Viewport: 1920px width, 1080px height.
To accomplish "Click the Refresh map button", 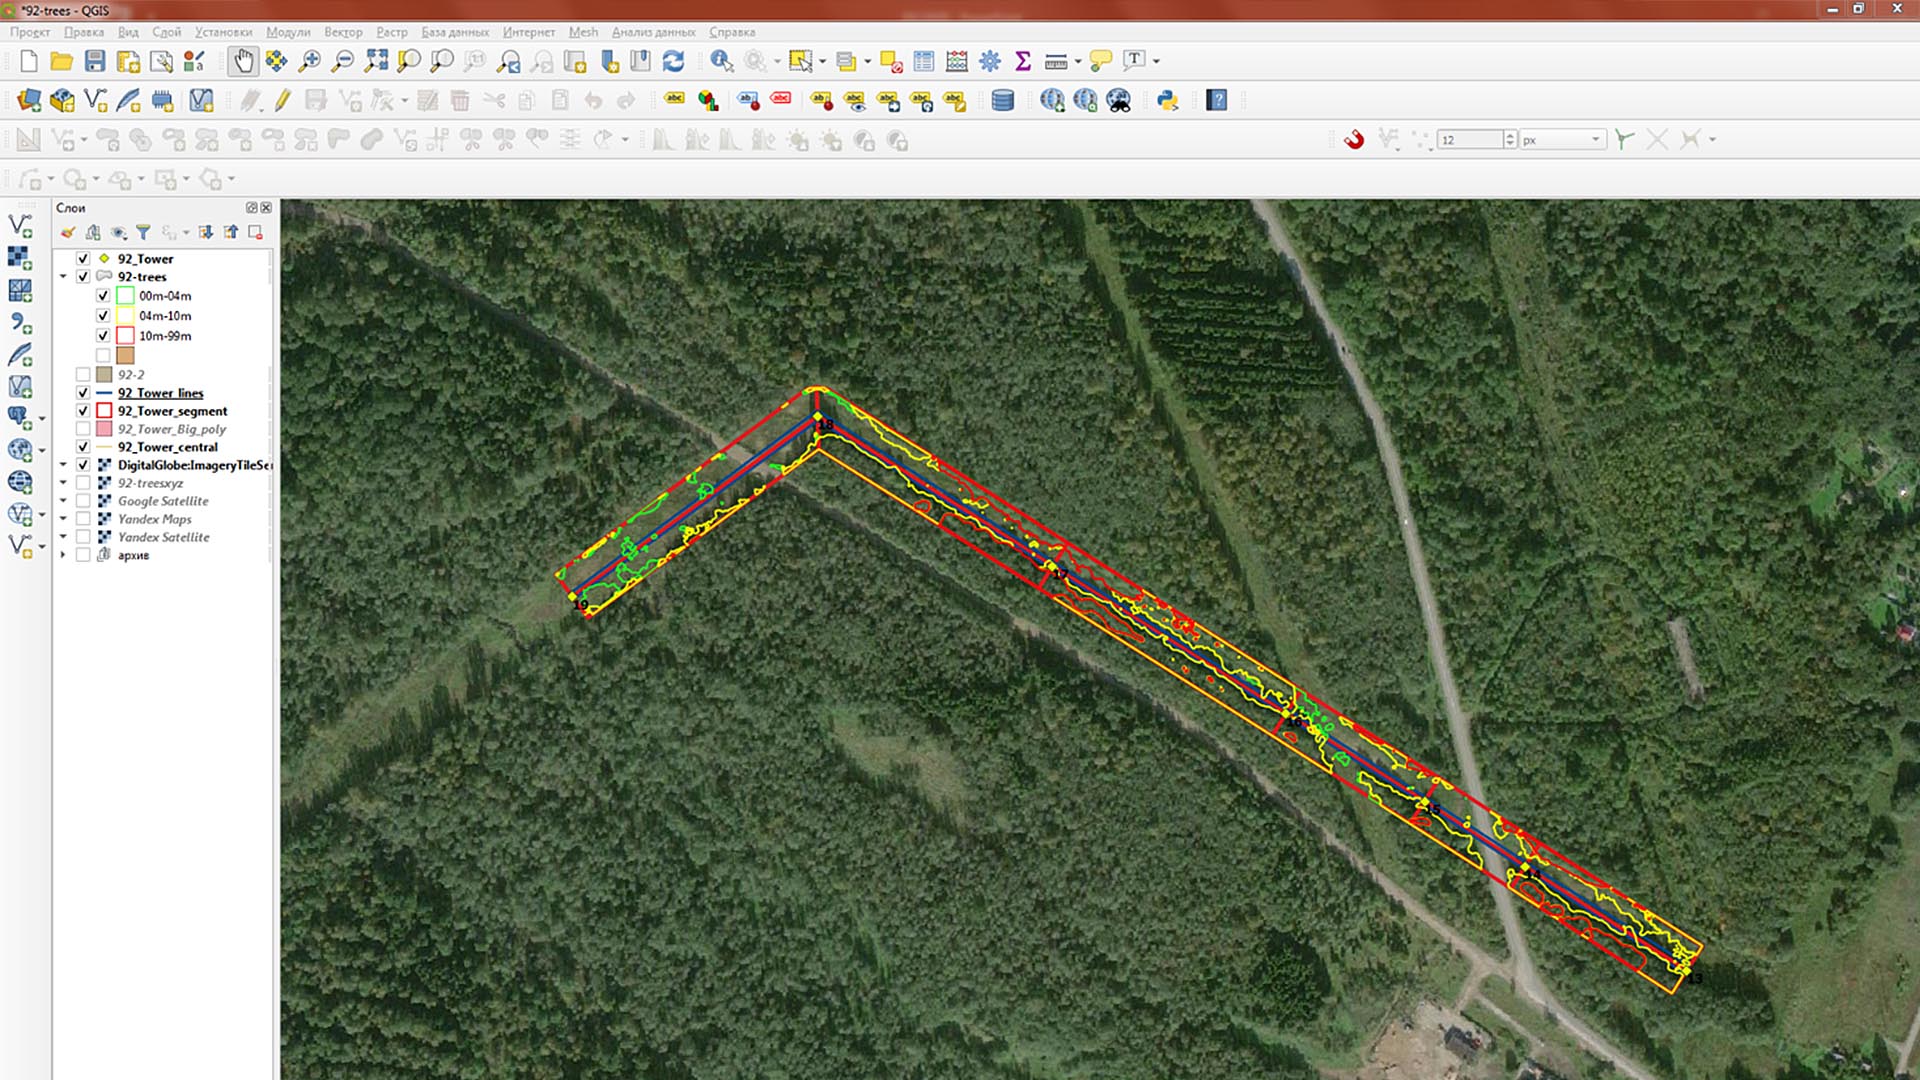I will (x=674, y=61).
